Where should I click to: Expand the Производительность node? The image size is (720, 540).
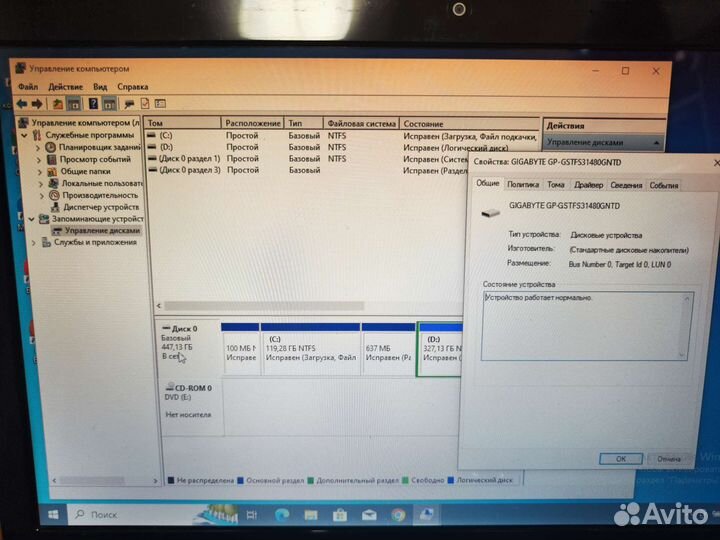point(42,196)
